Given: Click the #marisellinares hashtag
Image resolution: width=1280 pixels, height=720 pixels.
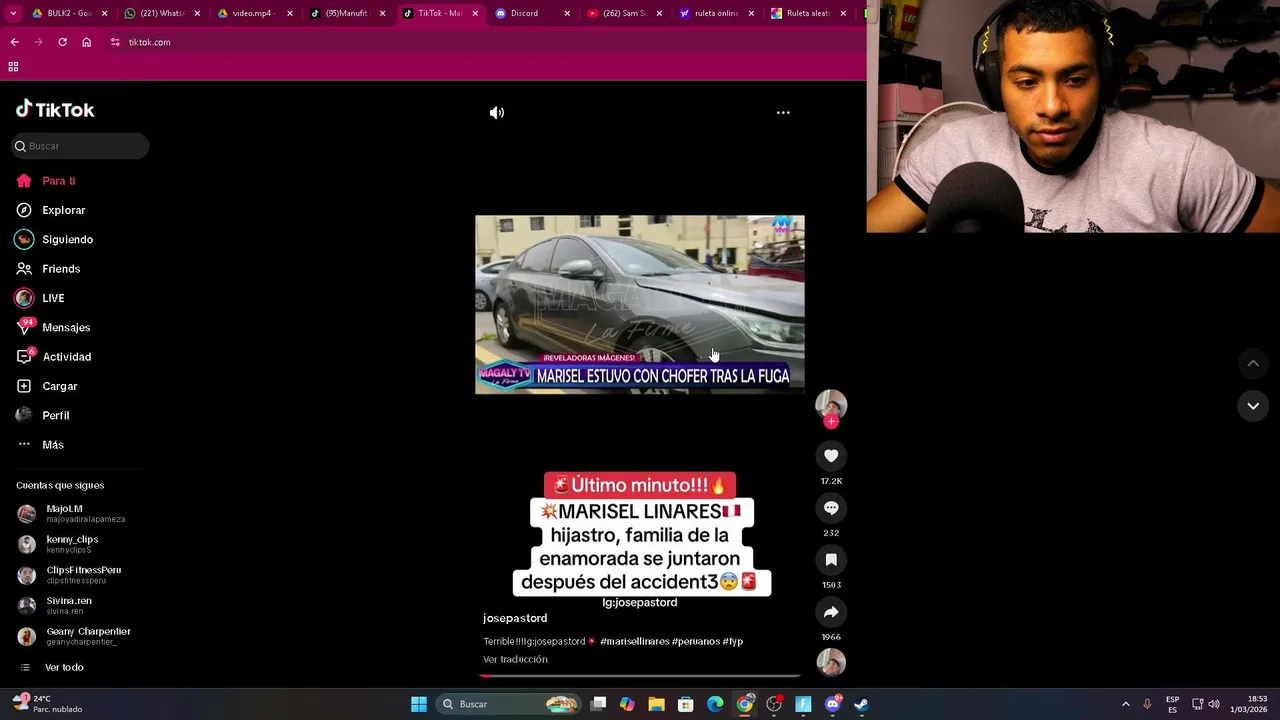Looking at the screenshot, I should 634,641.
